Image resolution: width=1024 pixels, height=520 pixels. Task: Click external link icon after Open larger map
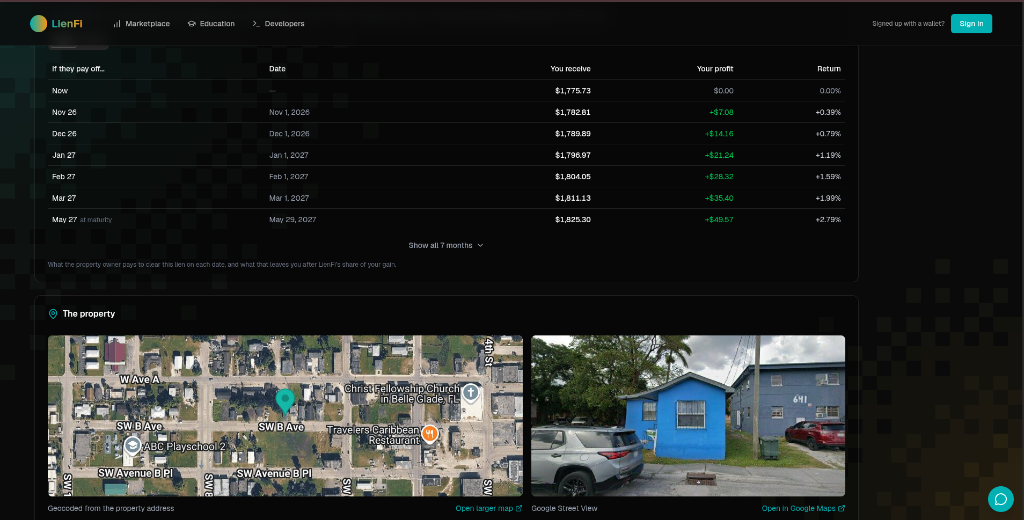coord(519,508)
